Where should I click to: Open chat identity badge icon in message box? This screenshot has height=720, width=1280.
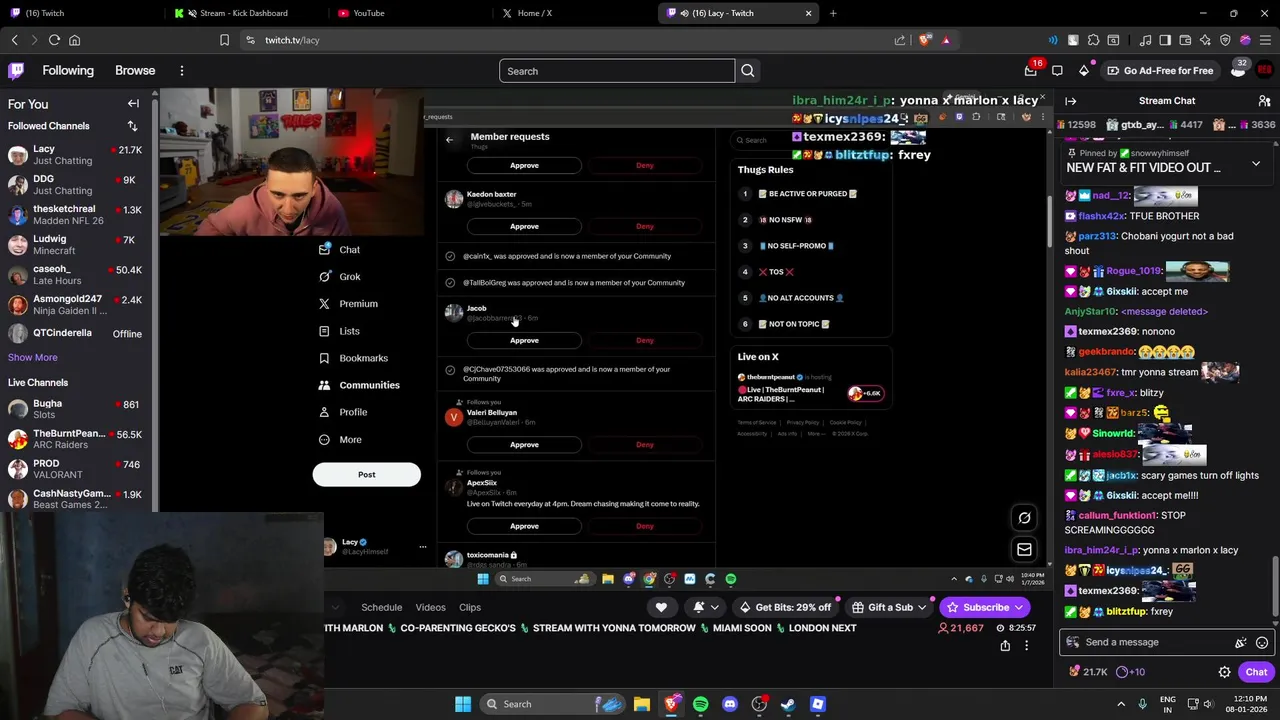coord(1073,642)
